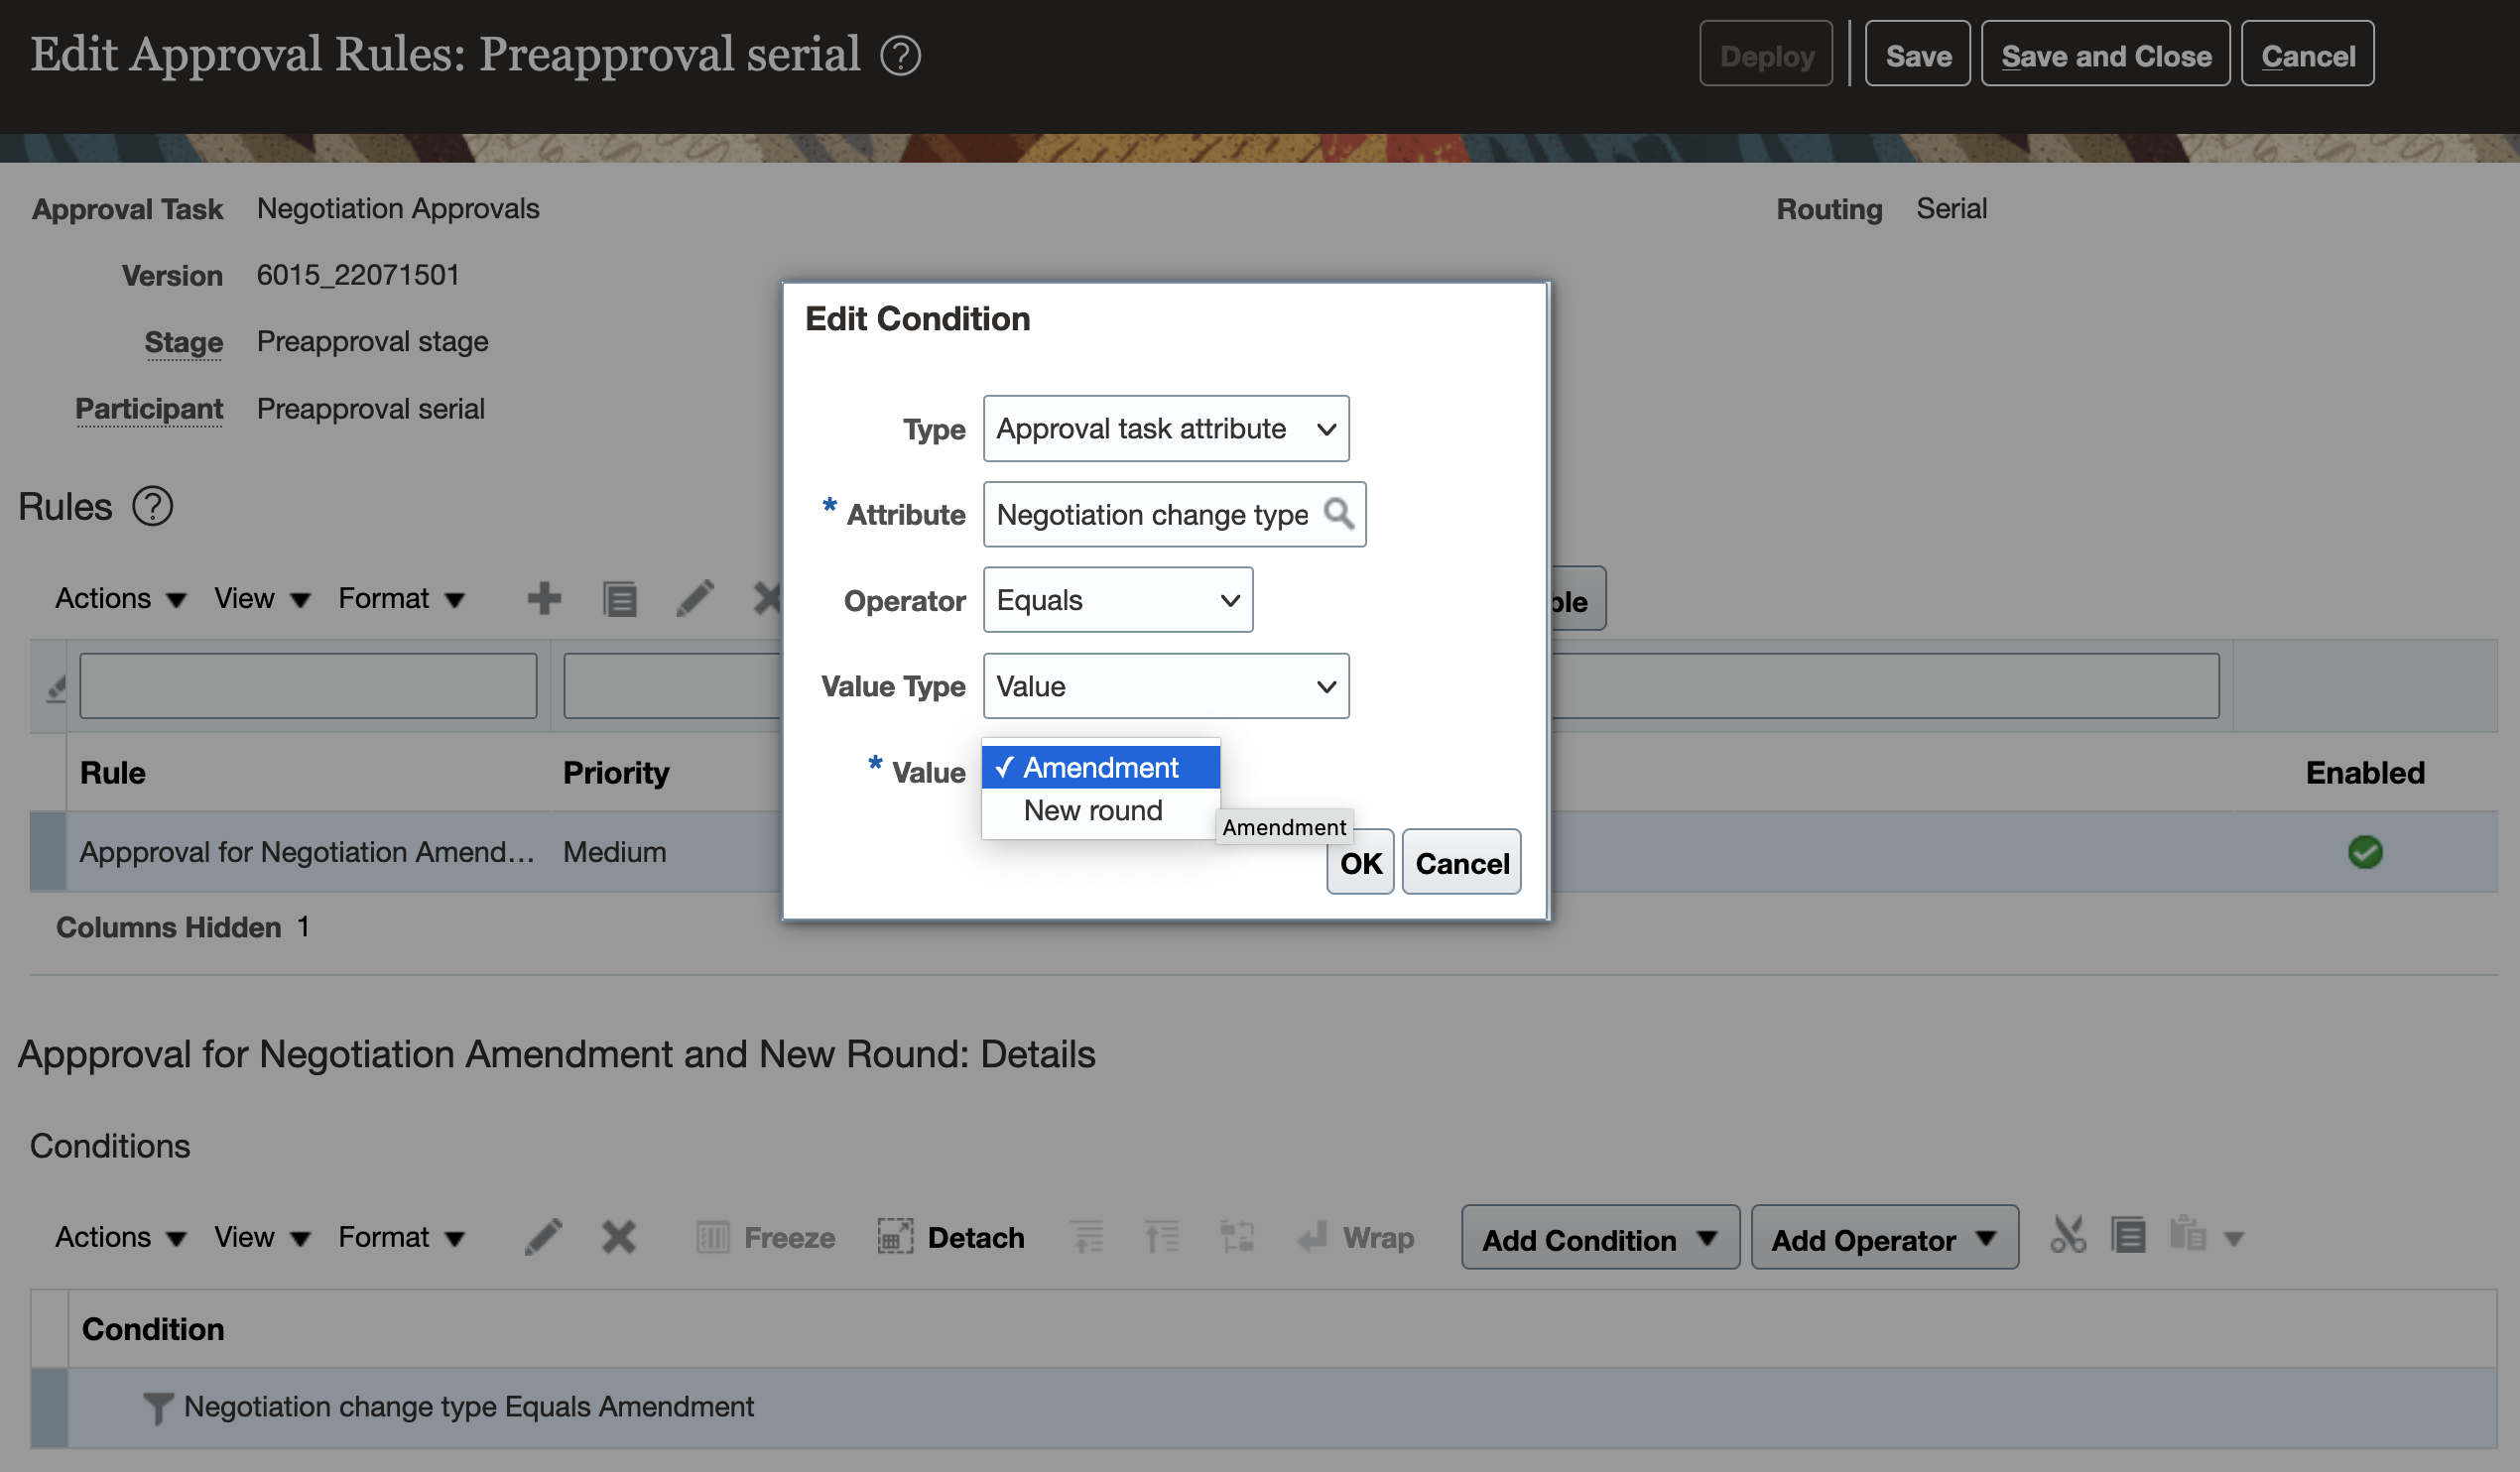Click the Save and Close button
The width and height of the screenshot is (2520, 1472).
pyautogui.click(x=2105, y=56)
